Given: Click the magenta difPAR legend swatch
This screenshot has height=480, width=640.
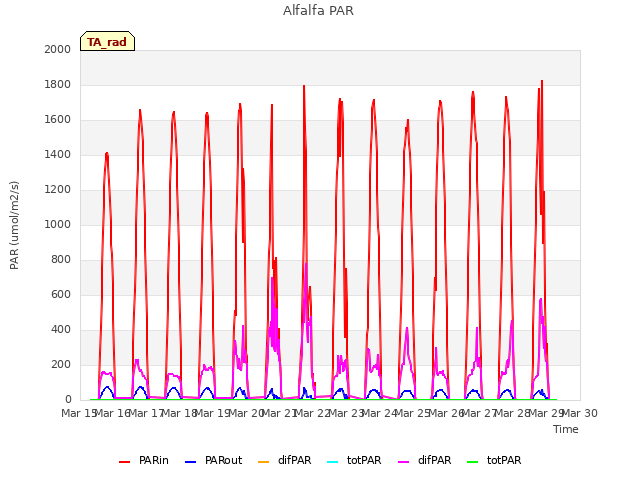Looking at the screenshot, I should [x=404, y=462].
